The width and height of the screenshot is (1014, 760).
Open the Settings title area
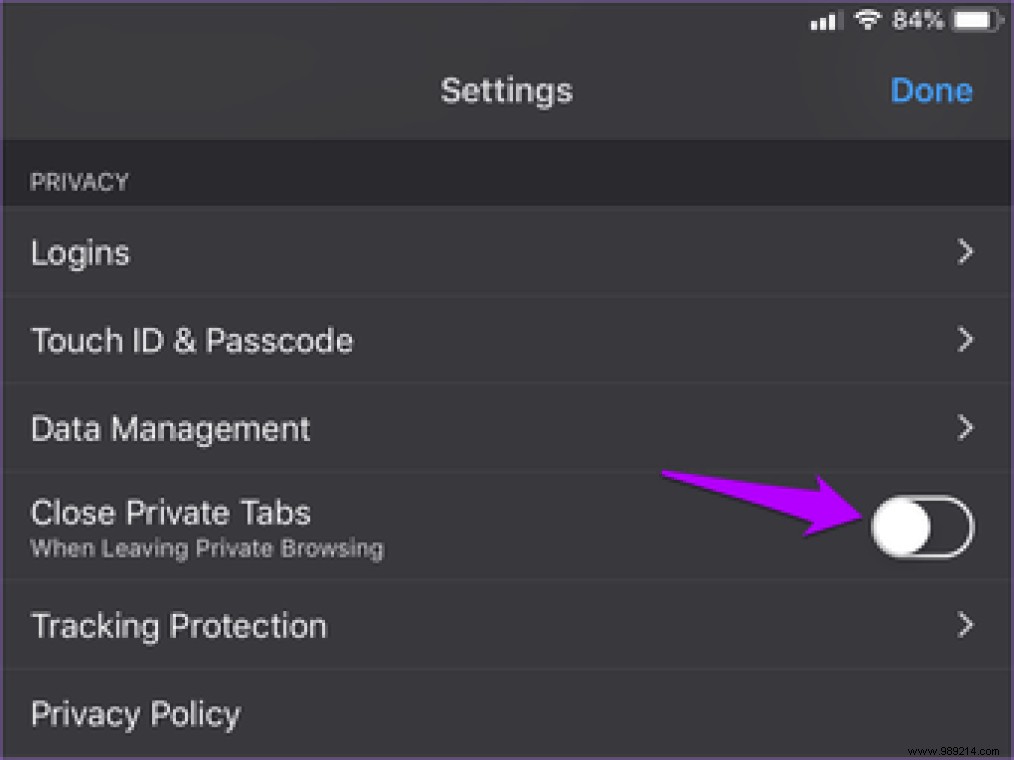[x=506, y=90]
